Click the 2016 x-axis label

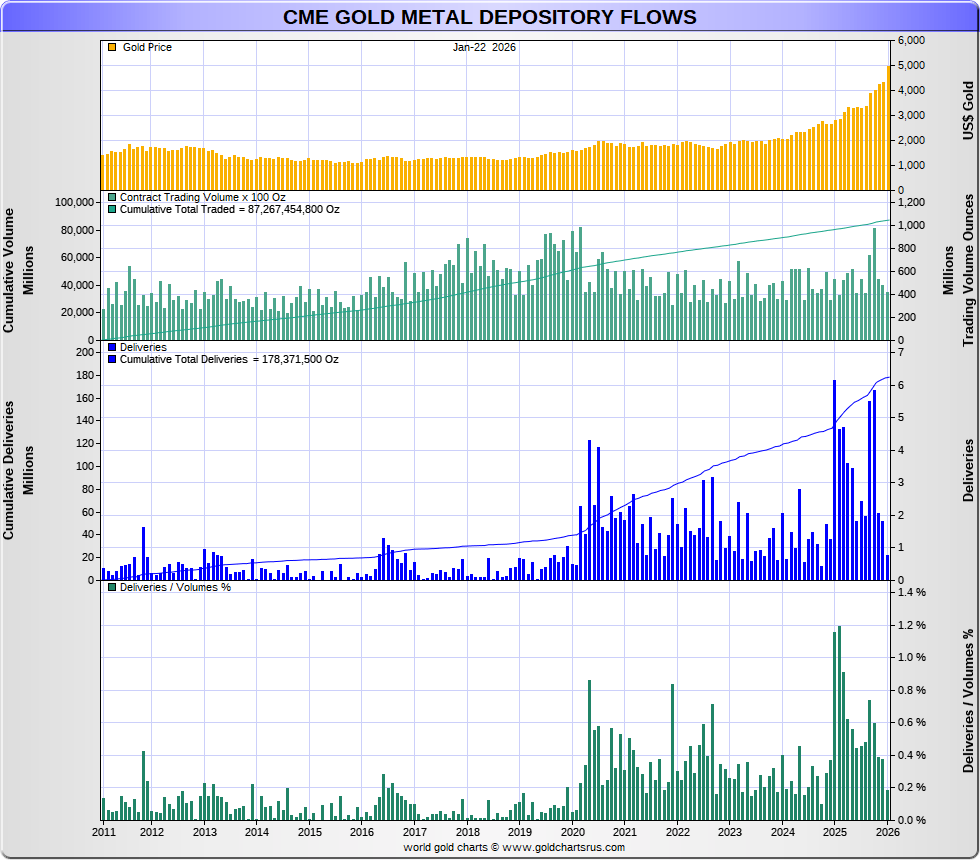click(362, 832)
